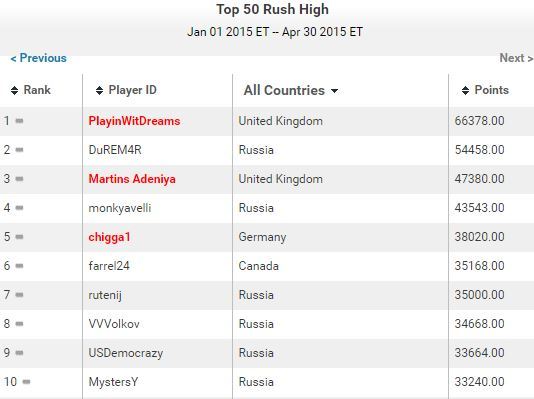The image size is (534, 399).
Task: Select the farrel24 player row
Action: (267, 266)
